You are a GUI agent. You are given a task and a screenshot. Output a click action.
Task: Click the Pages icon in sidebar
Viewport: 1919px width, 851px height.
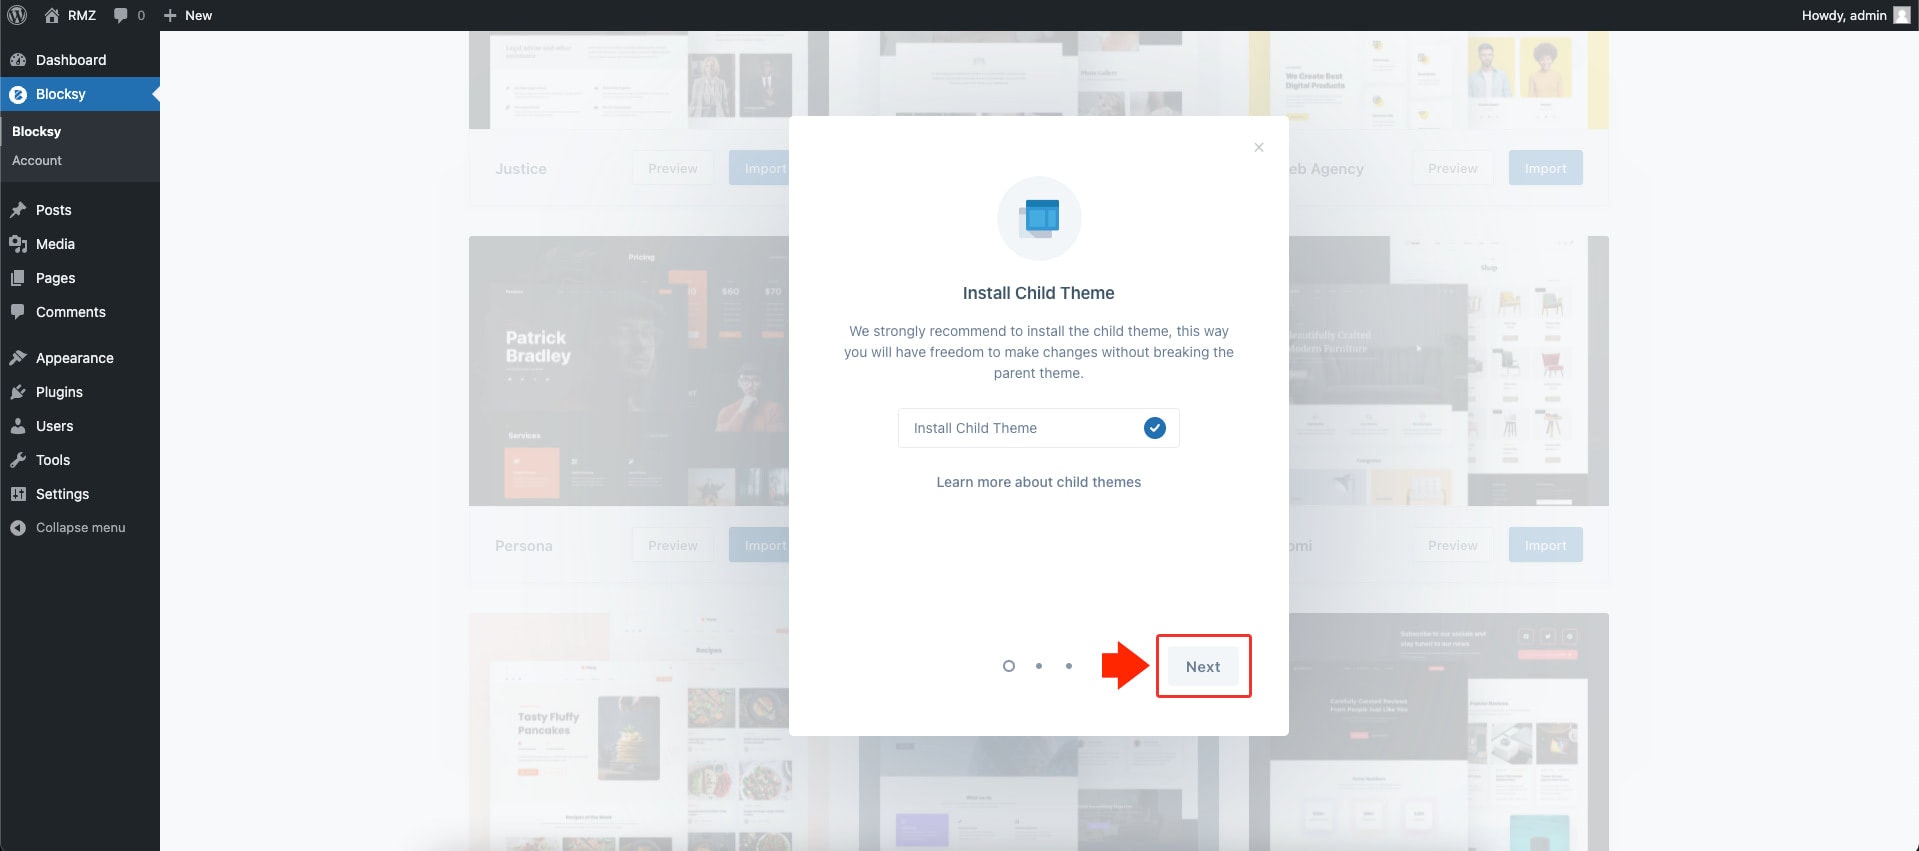(18, 278)
